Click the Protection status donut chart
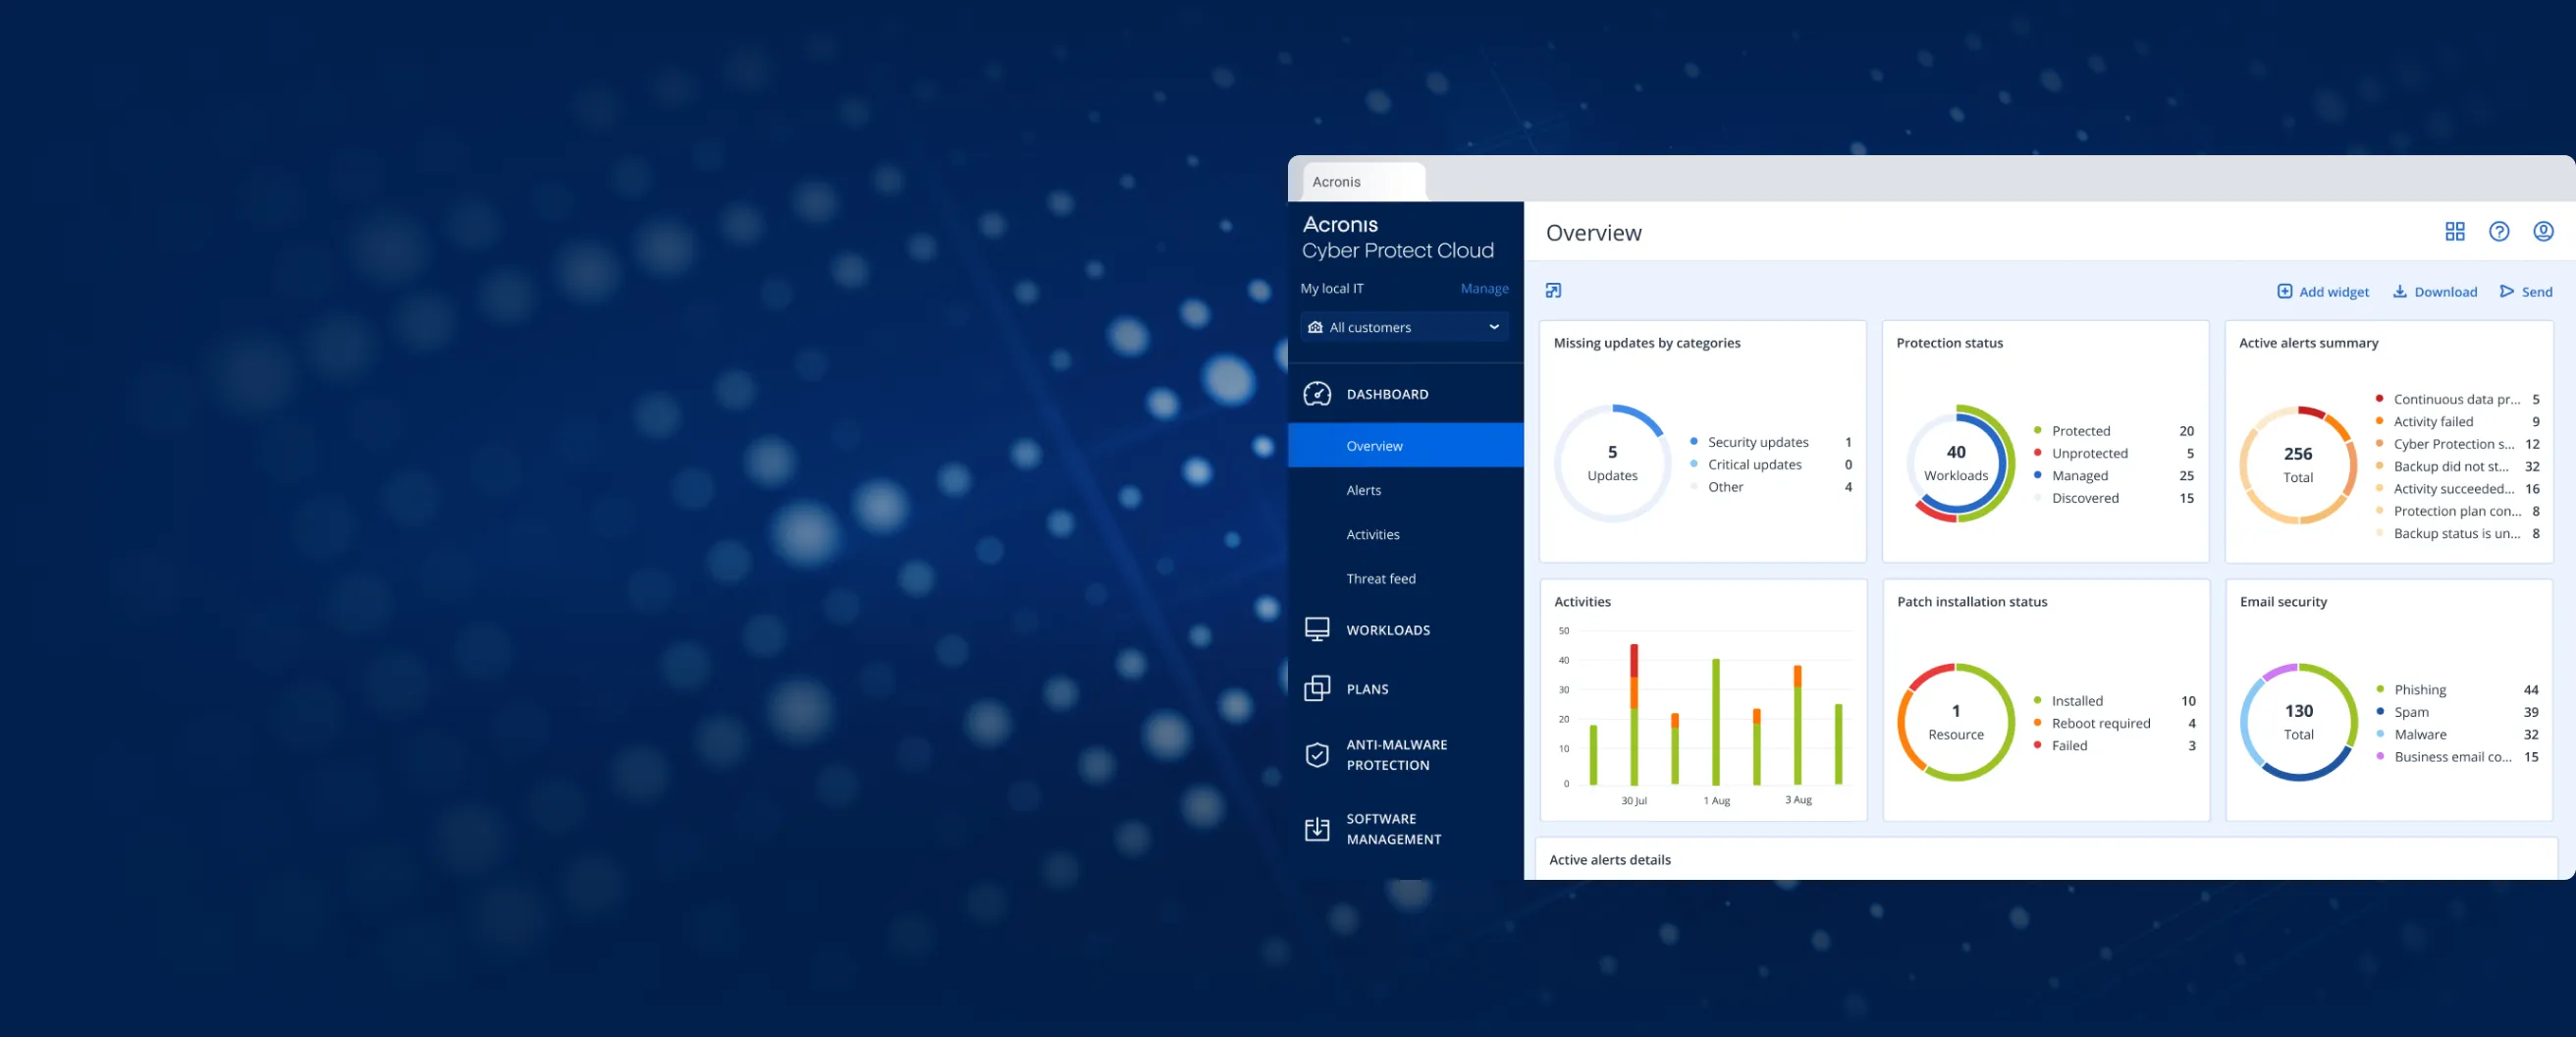This screenshot has width=2576, height=1037. tap(1958, 463)
